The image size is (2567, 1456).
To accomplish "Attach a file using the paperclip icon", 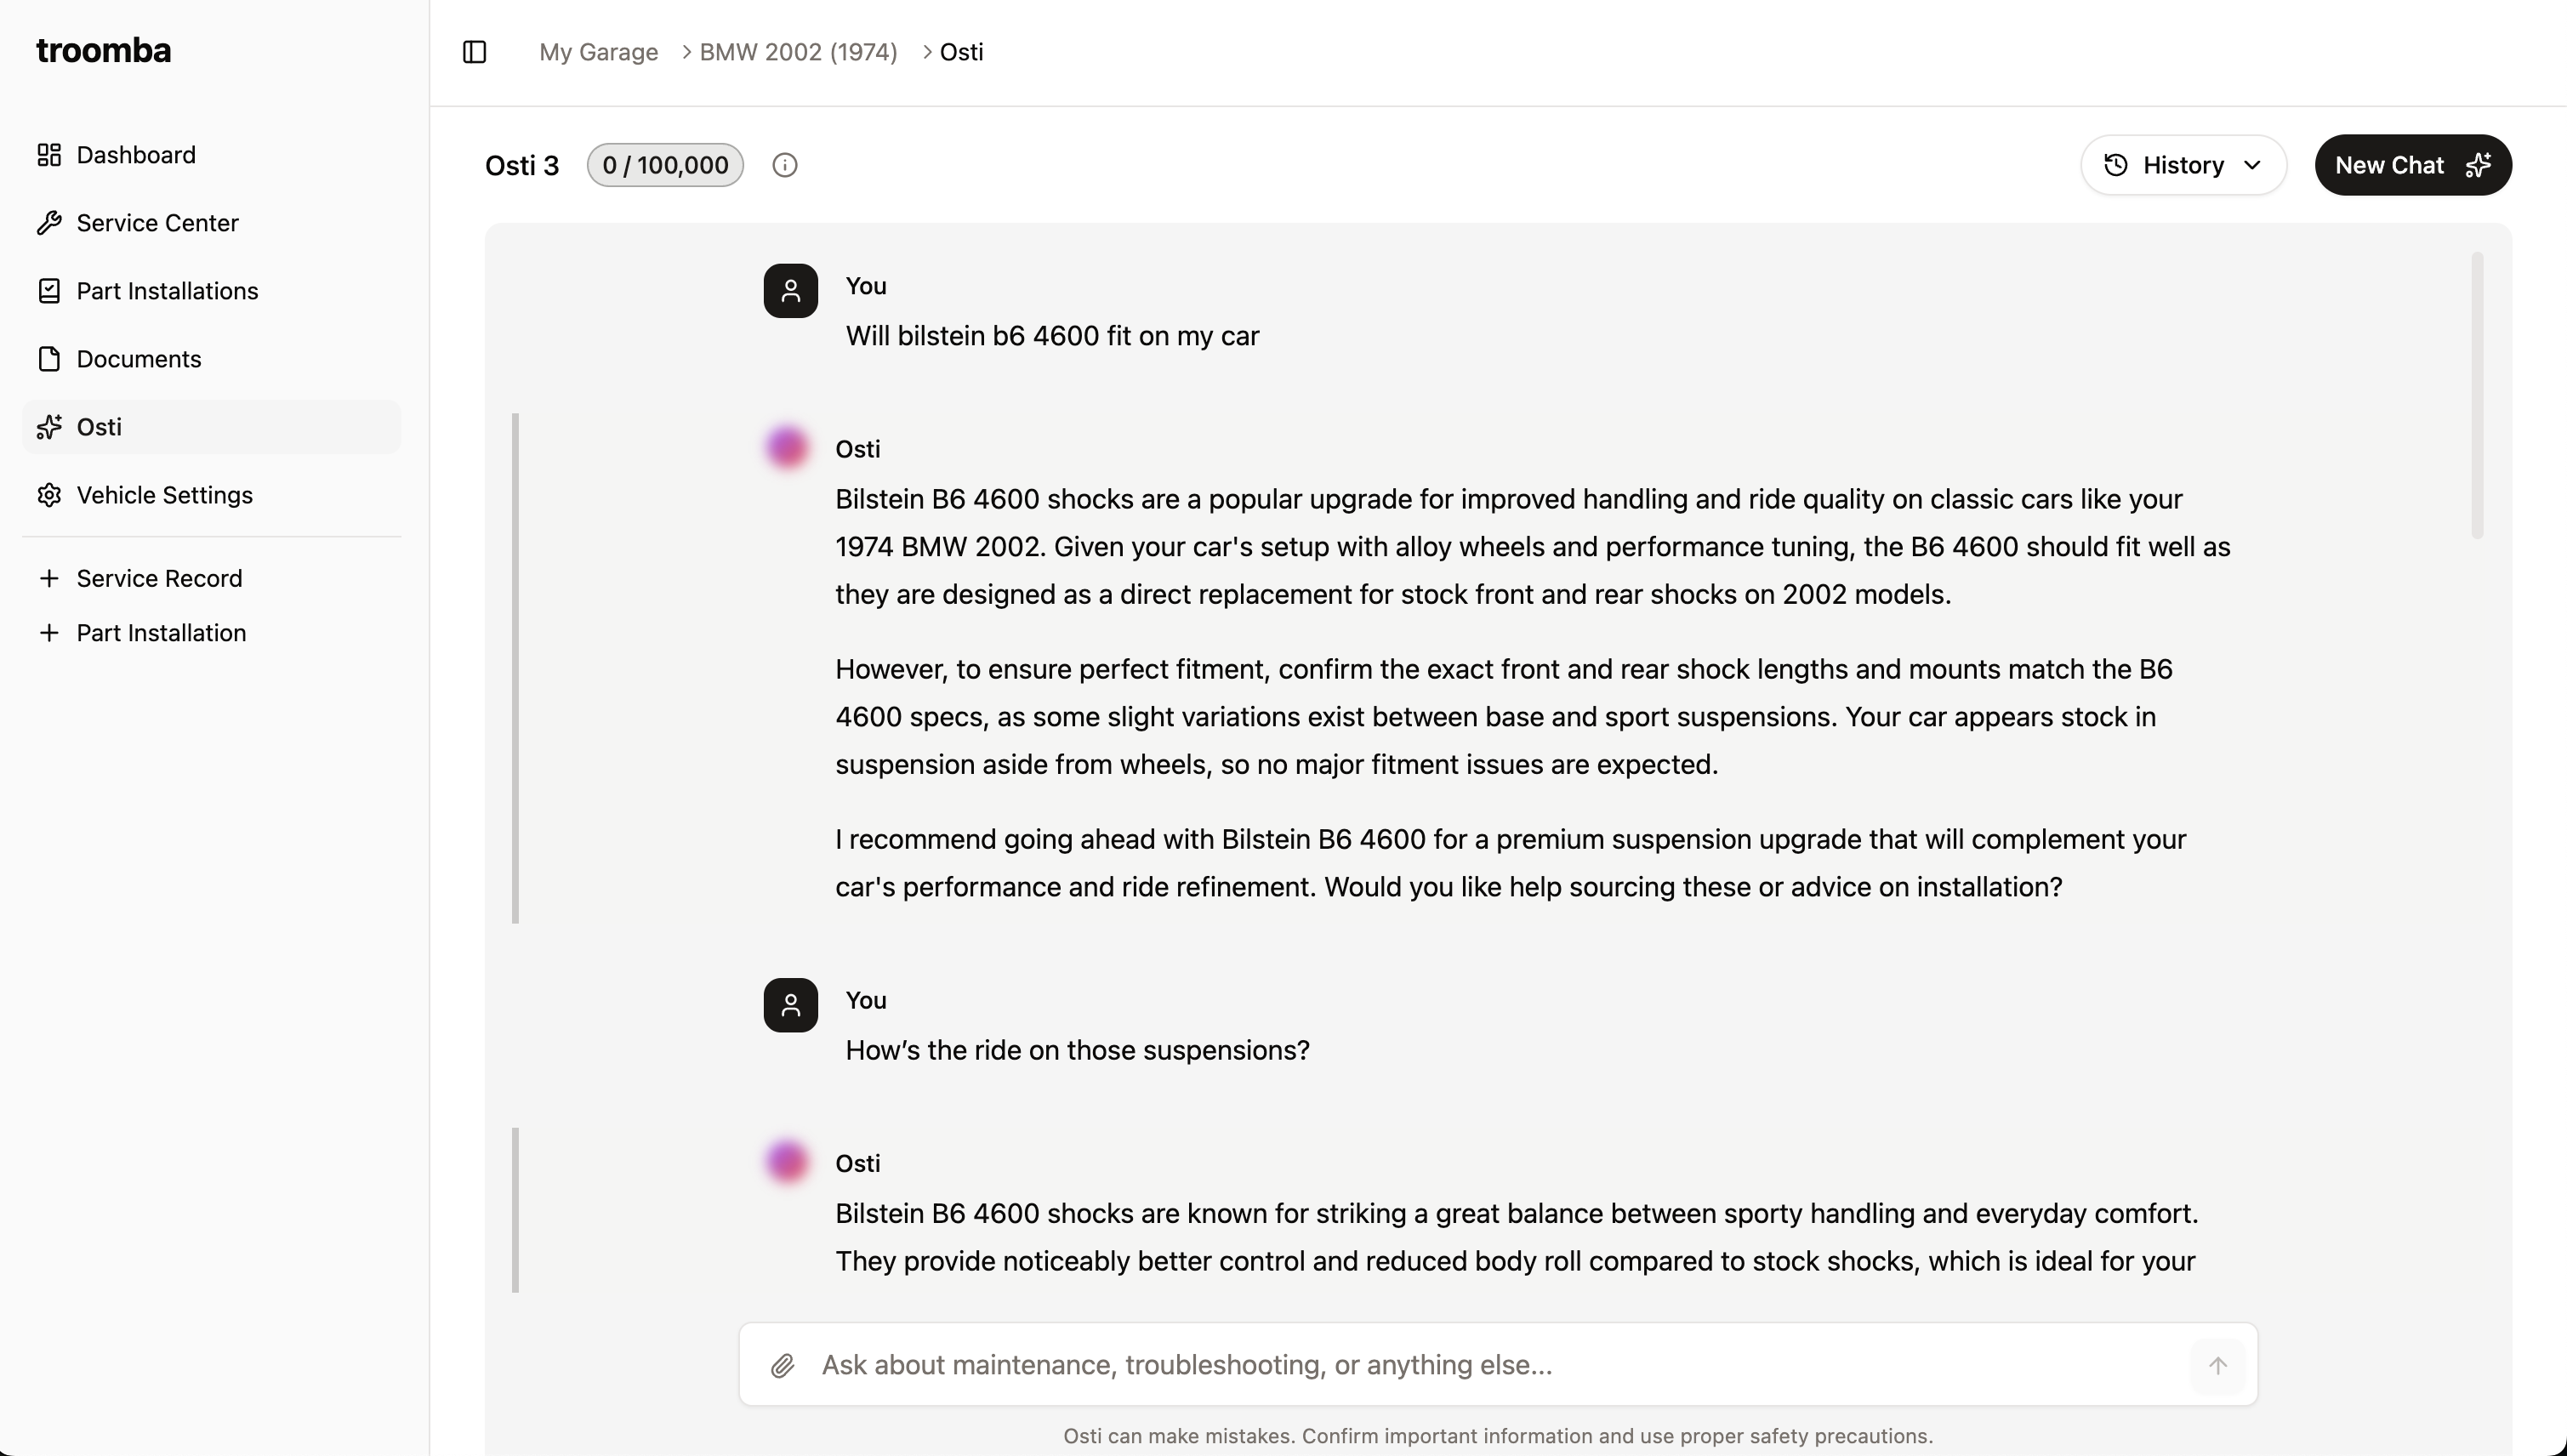I will (784, 1364).
